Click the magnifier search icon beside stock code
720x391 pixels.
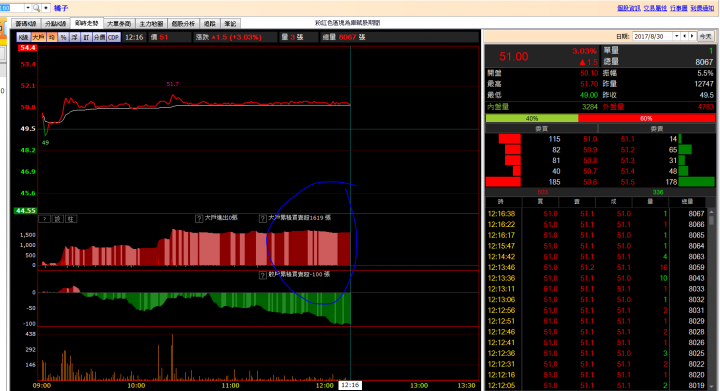[36, 8]
